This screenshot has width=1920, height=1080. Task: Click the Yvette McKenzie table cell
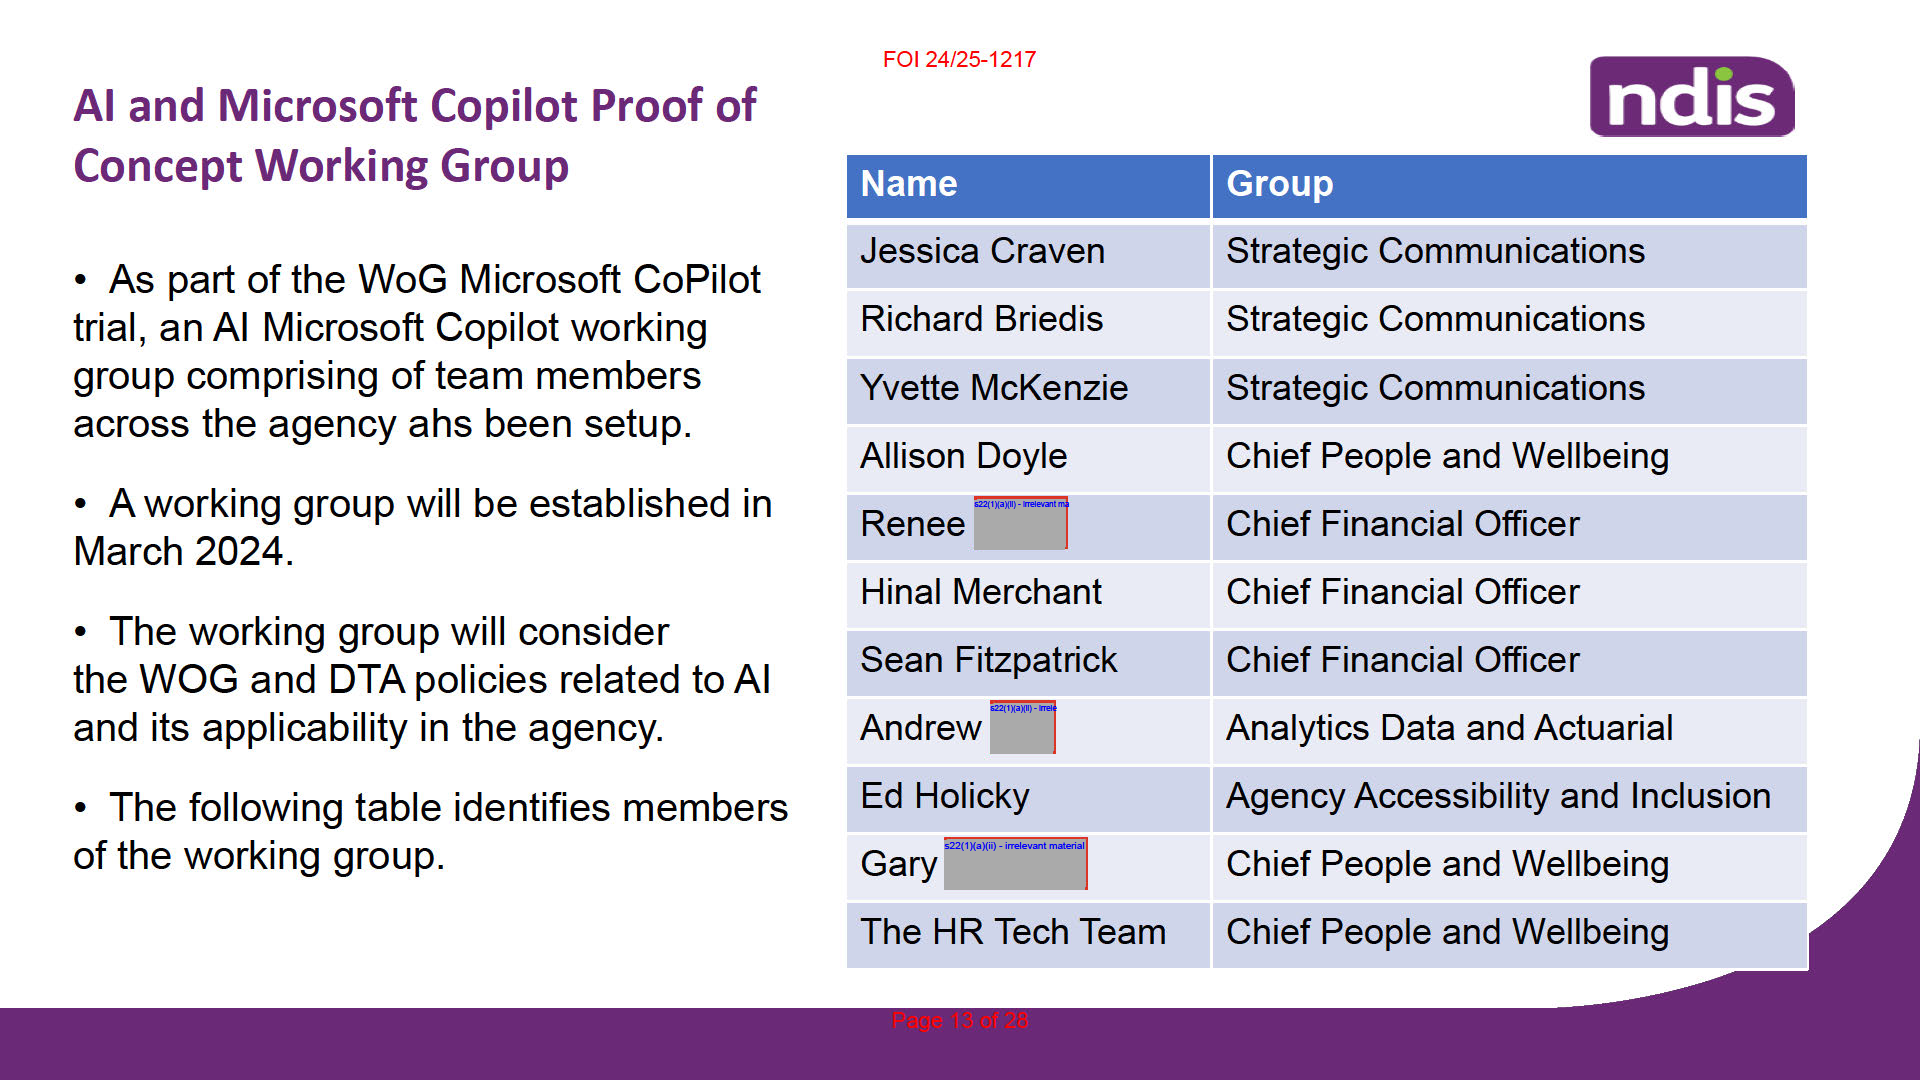pyautogui.click(x=1028, y=391)
